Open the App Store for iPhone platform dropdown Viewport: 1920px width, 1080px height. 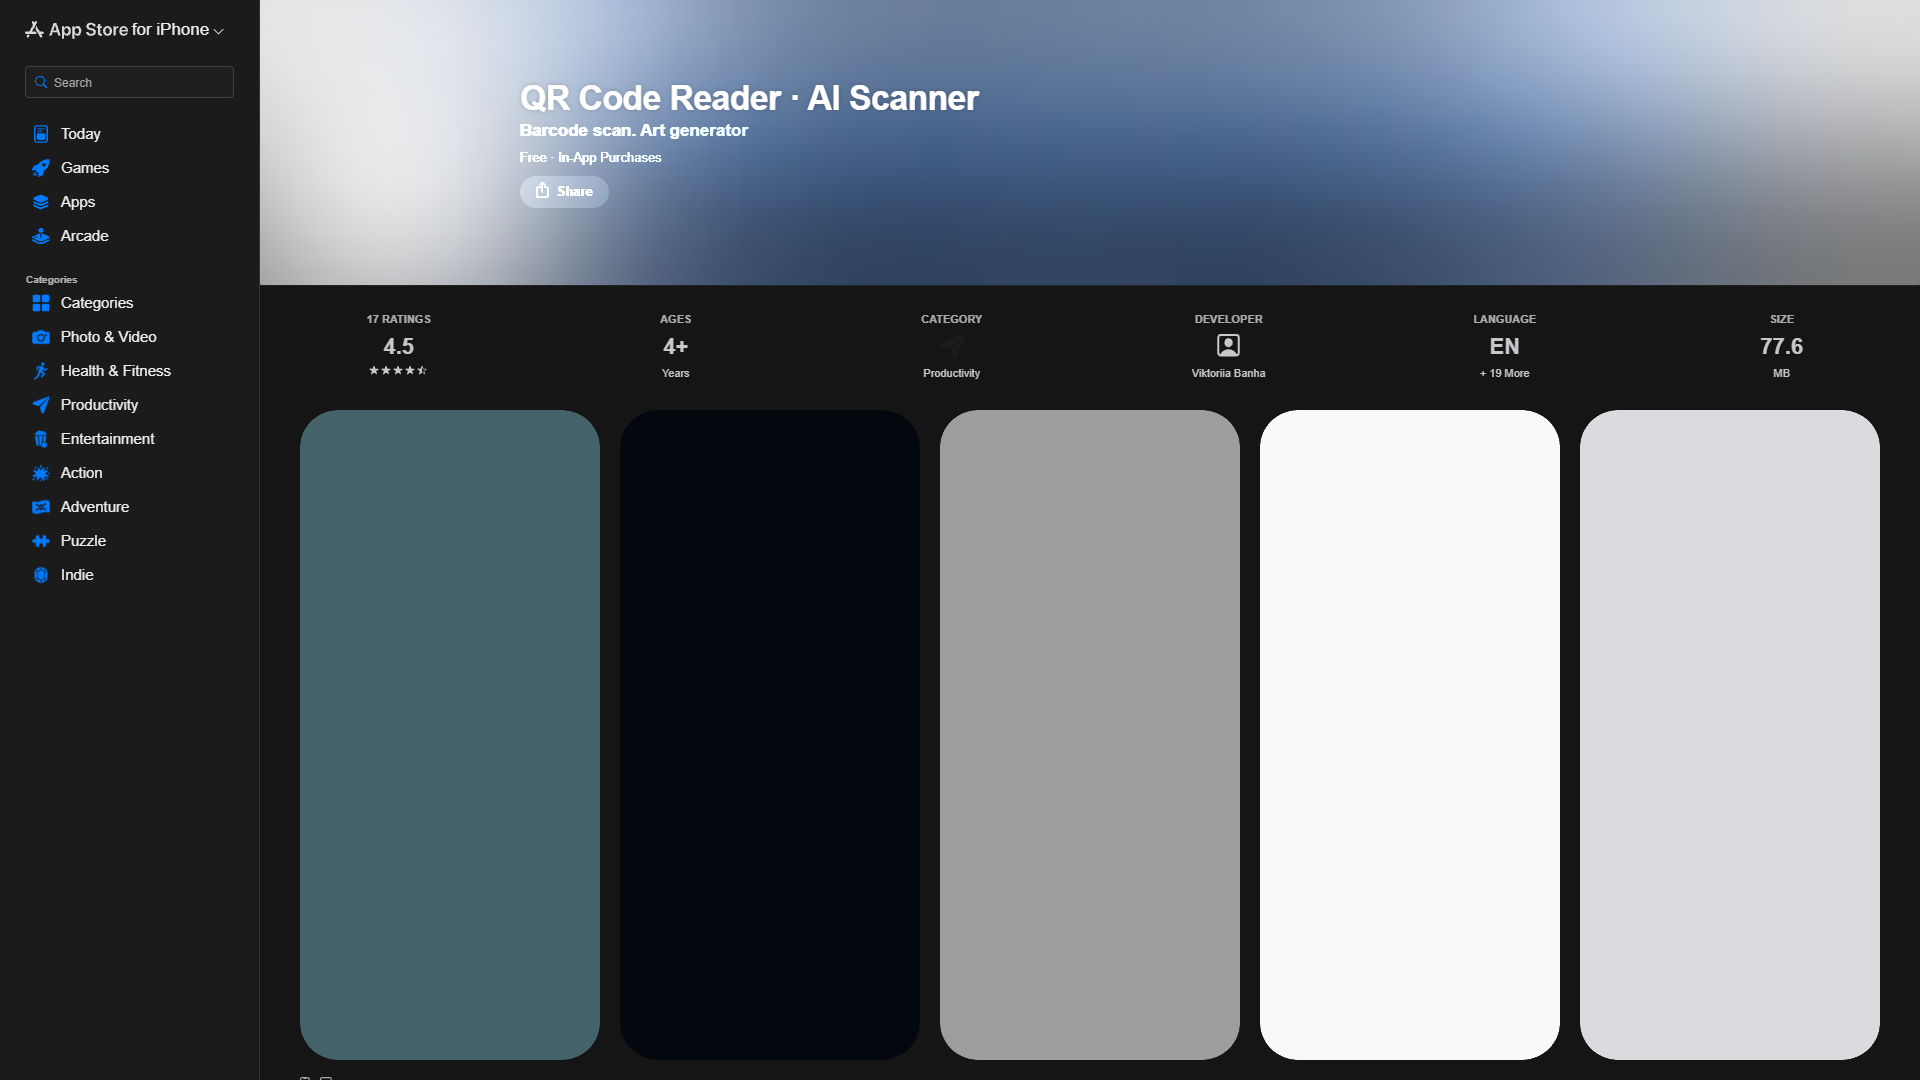pyautogui.click(x=125, y=30)
